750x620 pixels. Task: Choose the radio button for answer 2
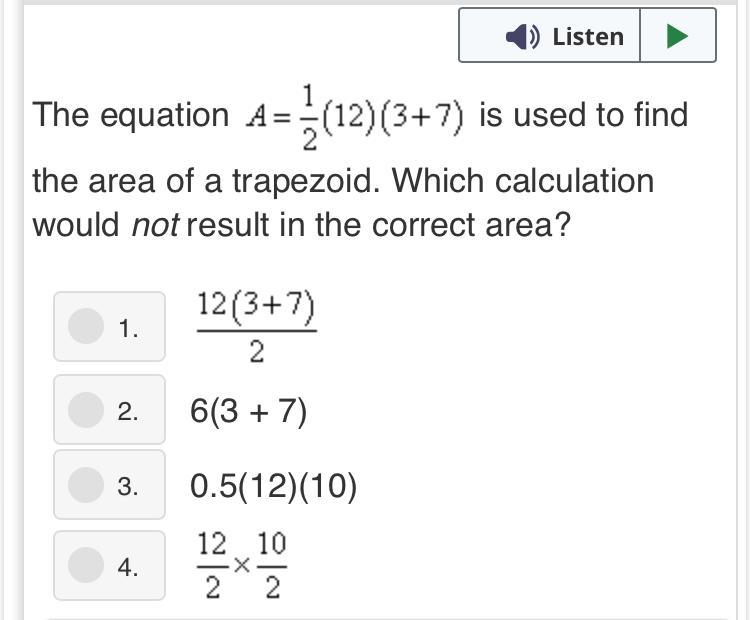(86, 409)
